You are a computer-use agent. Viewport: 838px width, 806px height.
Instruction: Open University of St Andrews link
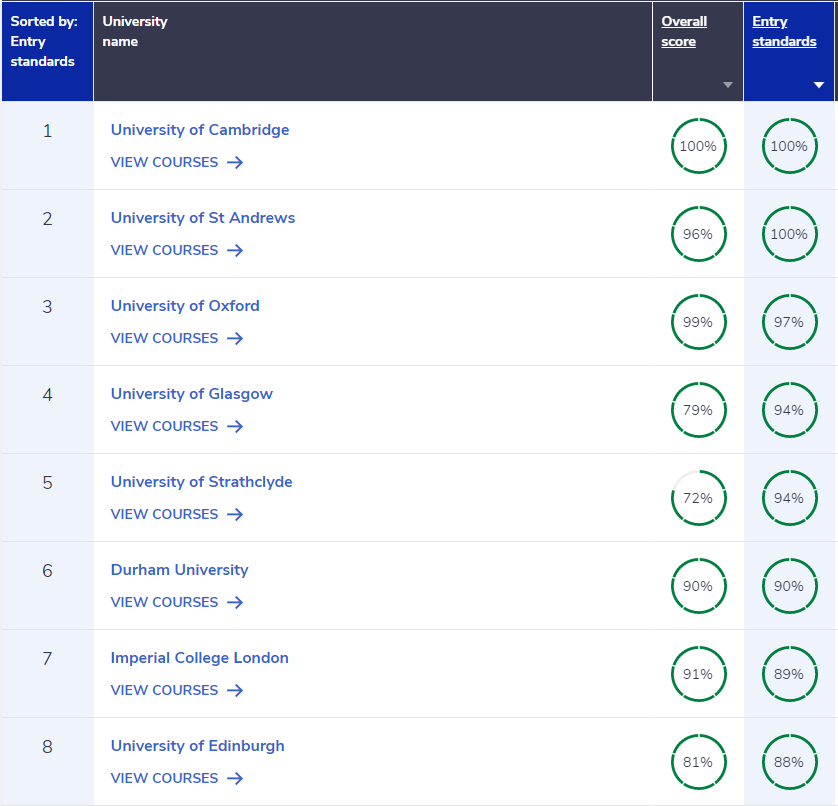[203, 218]
